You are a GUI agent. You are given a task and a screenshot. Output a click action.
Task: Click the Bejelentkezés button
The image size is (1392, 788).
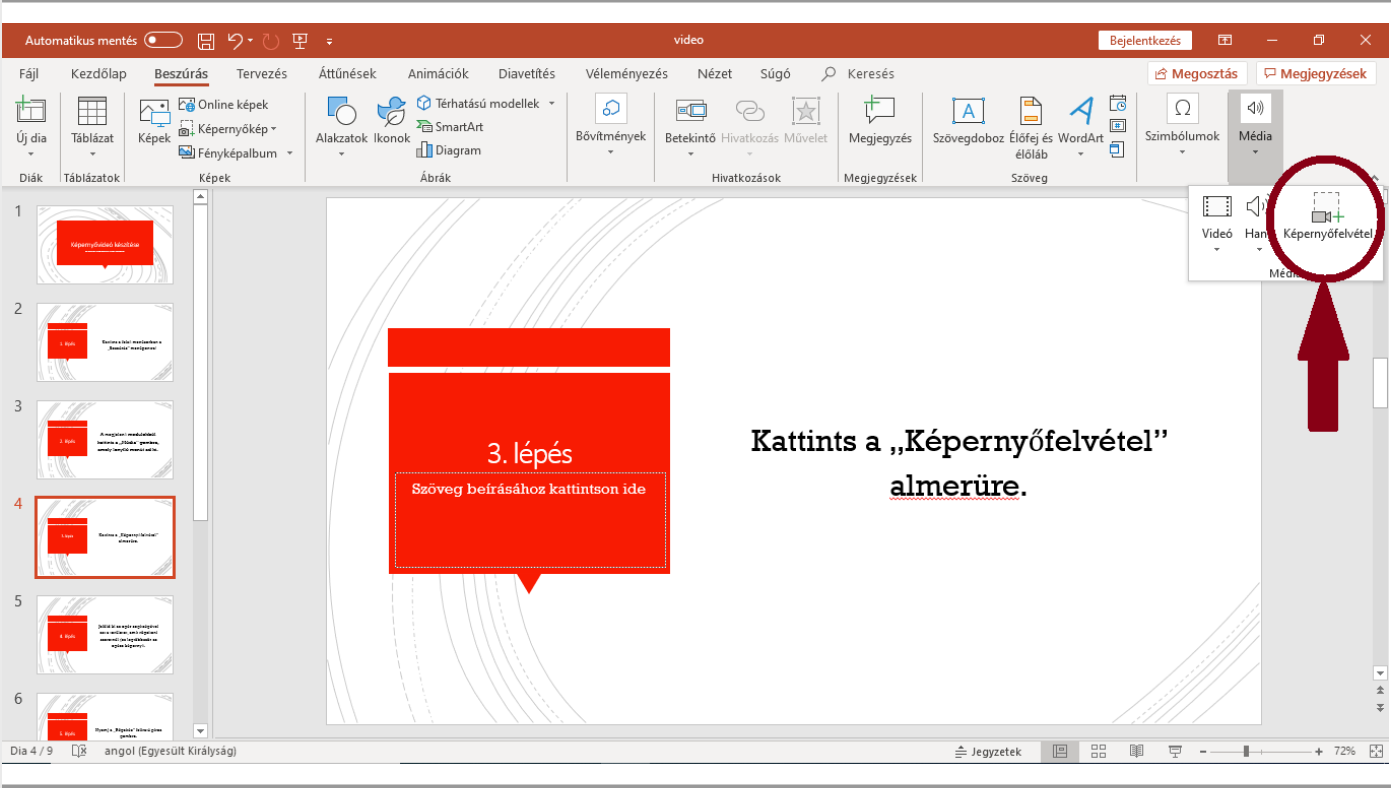tap(1145, 41)
